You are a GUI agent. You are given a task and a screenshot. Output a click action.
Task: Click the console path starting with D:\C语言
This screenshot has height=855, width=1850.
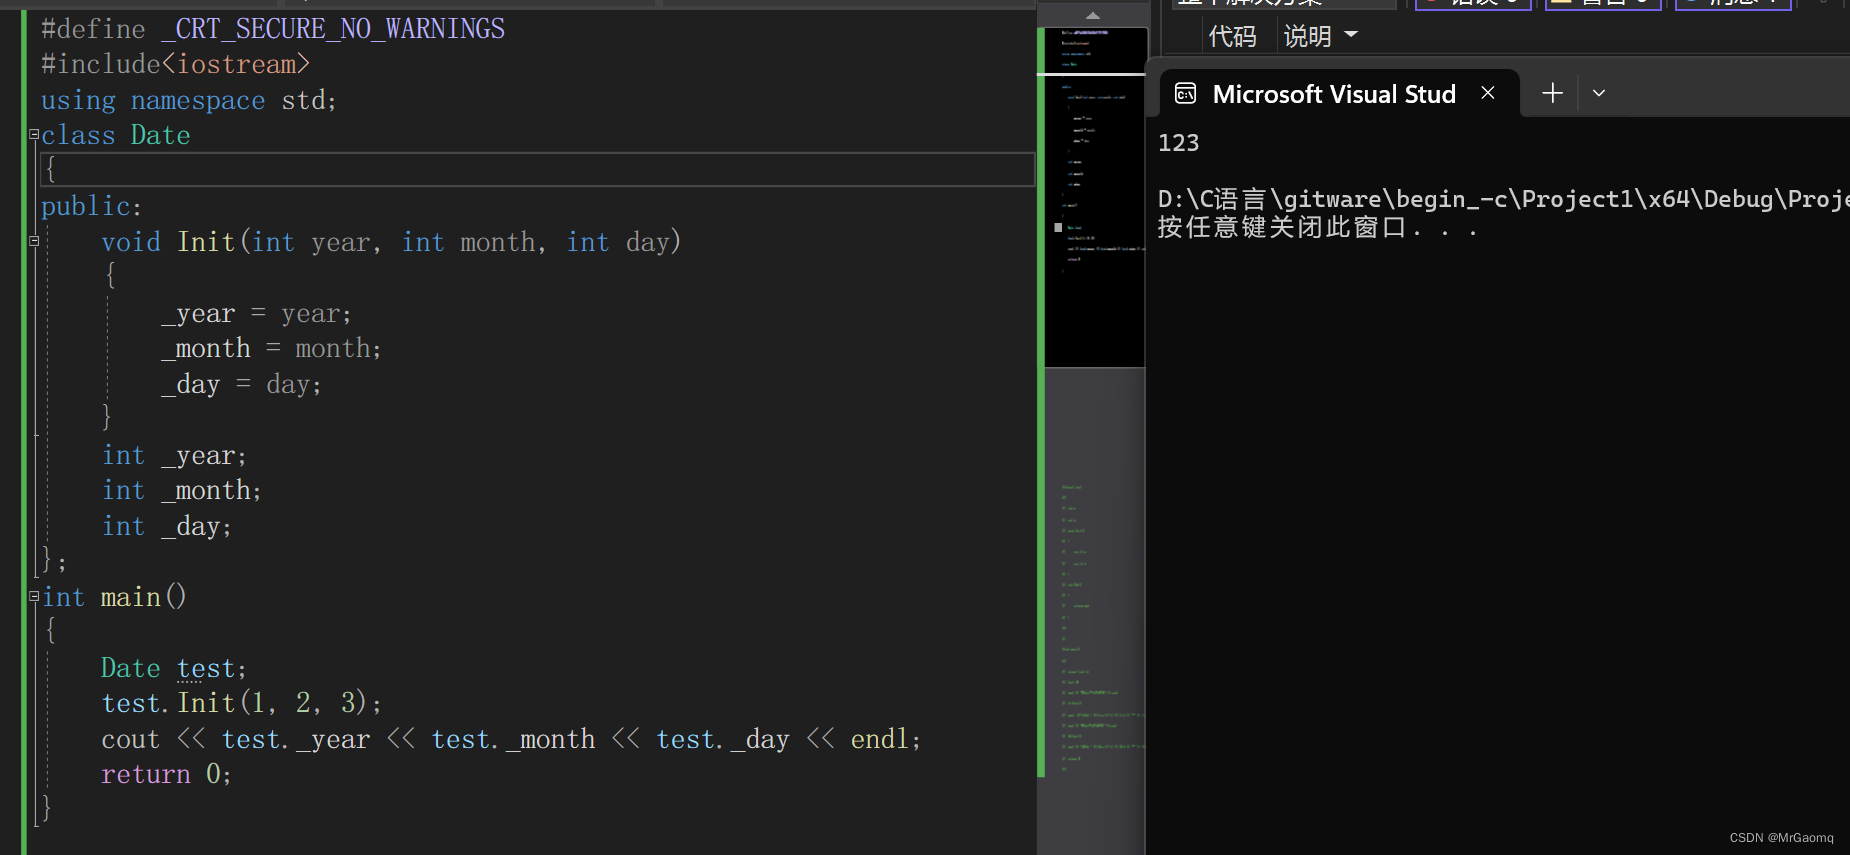(1503, 199)
